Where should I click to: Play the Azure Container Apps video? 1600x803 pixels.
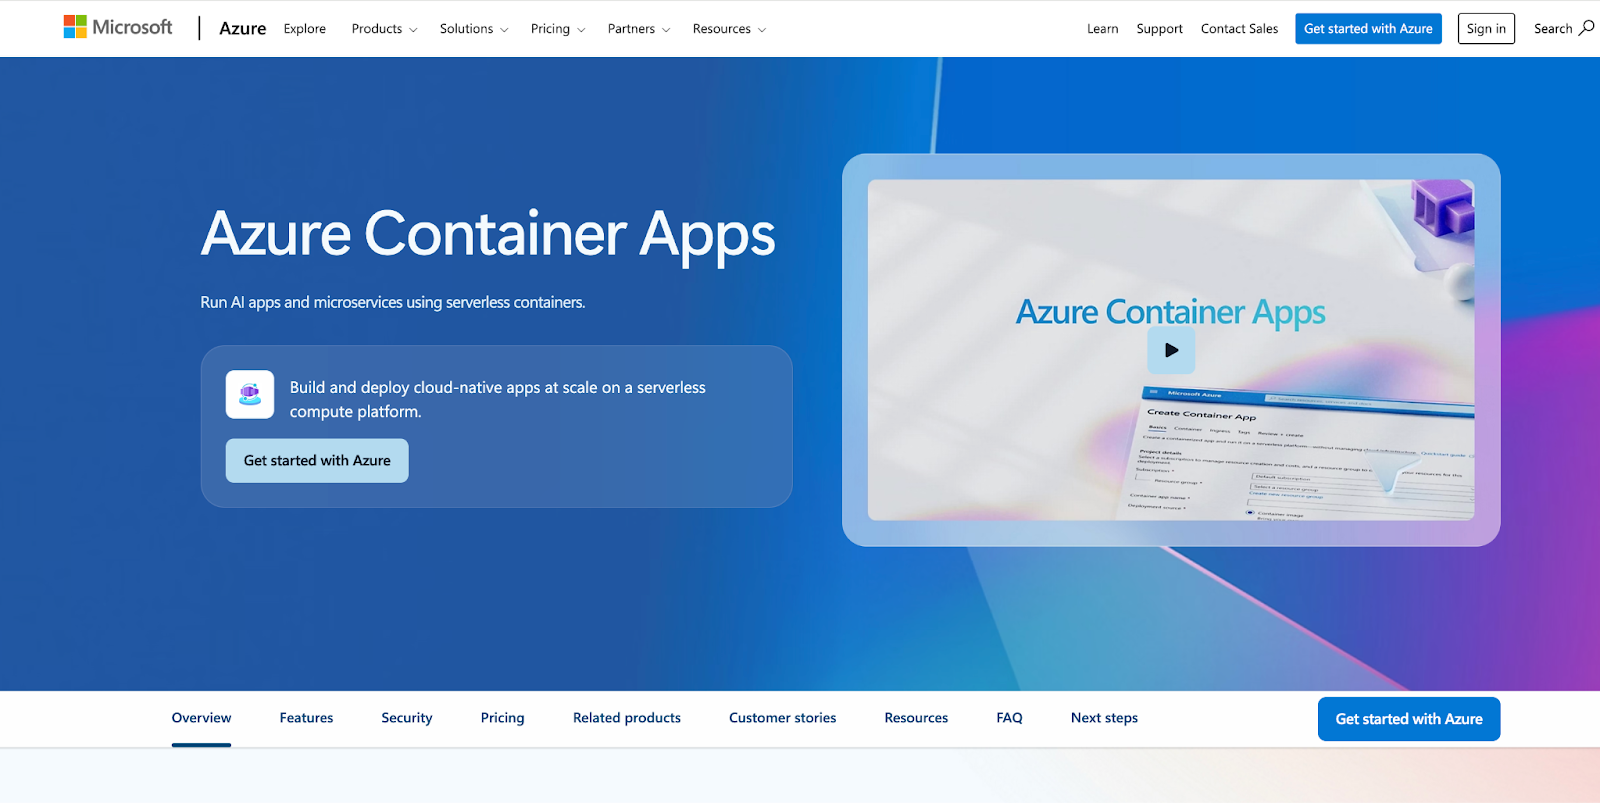click(1171, 350)
